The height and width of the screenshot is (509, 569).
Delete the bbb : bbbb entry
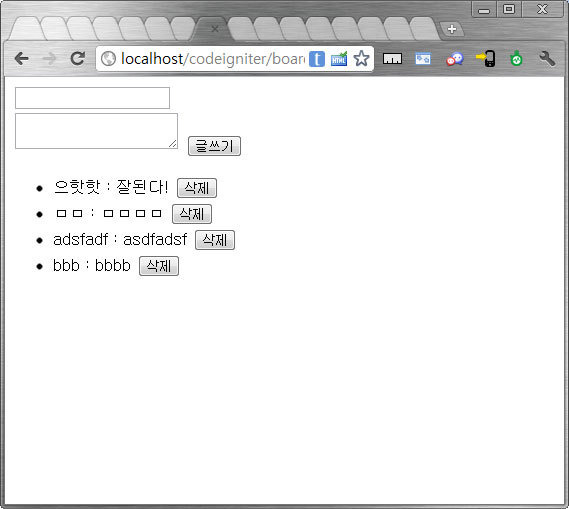tap(159, 266)
